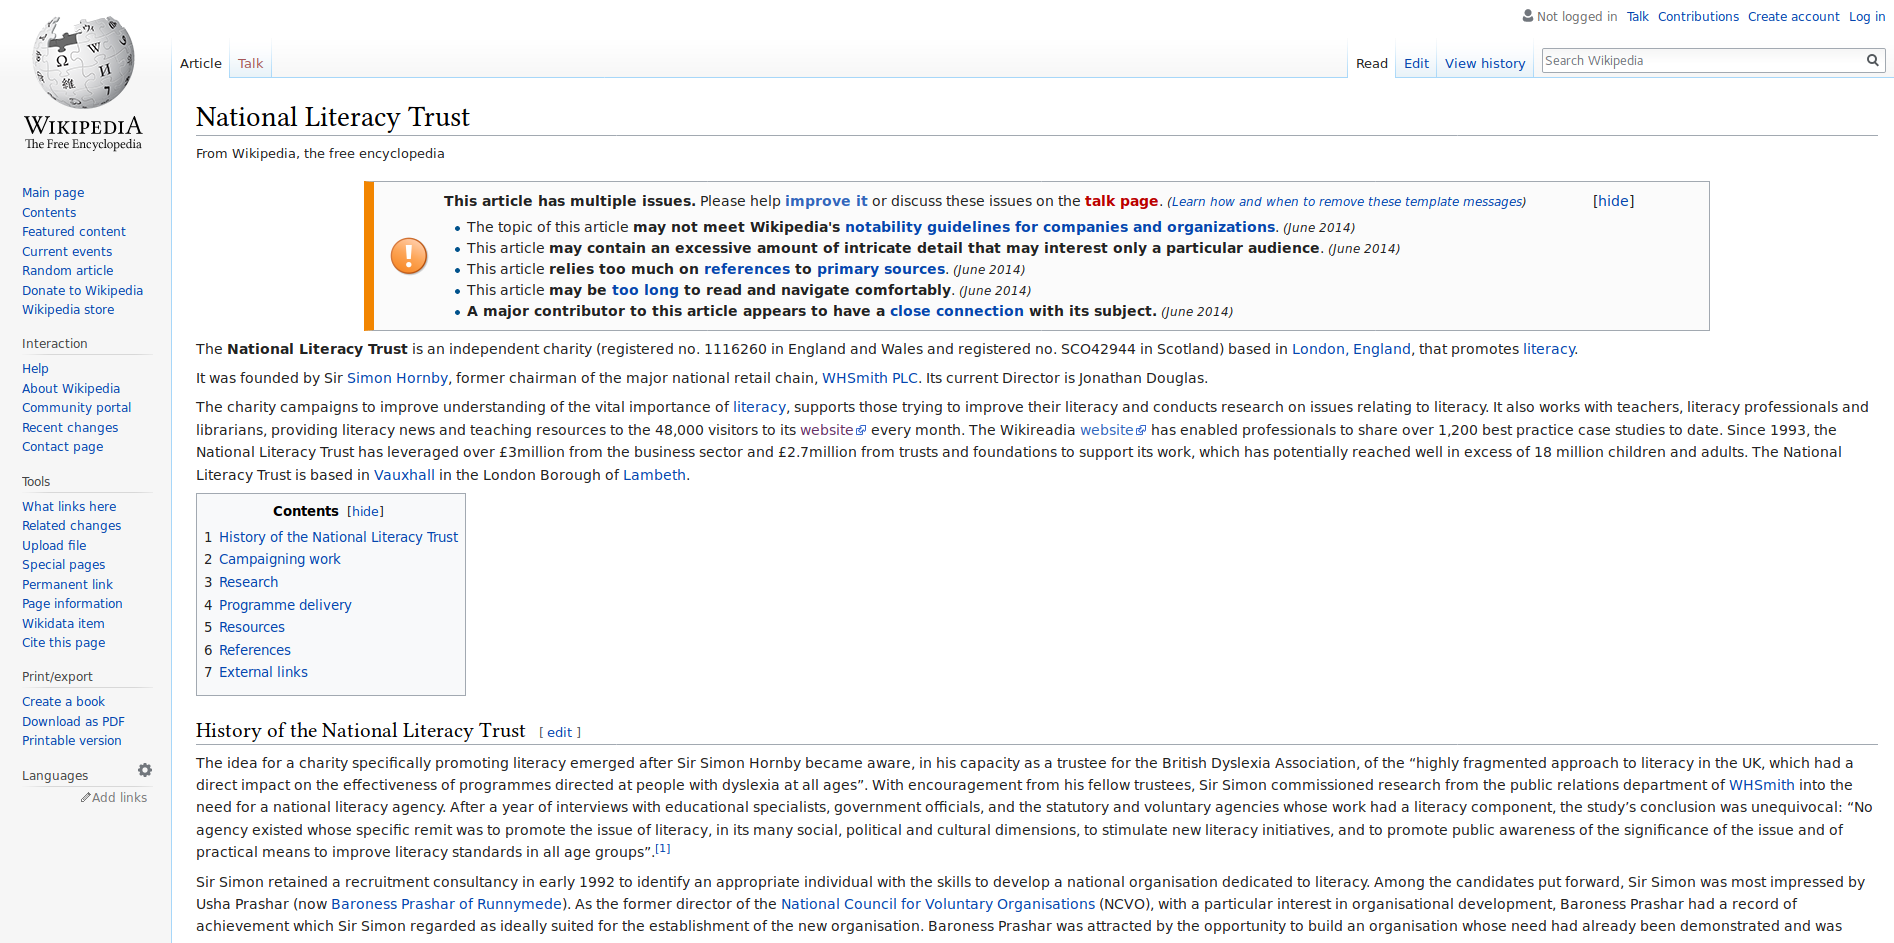1894x943 pixels.
Task: Open the sidebar Contents link
Action: pyautogui.click(x=49, y=213)
